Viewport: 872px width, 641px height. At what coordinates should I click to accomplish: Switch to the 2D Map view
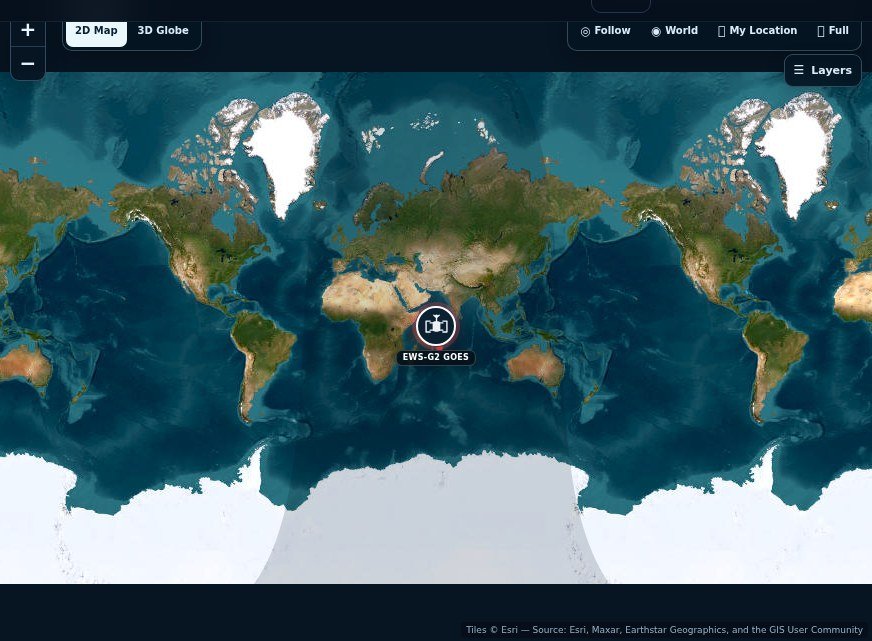coord(96,33)
